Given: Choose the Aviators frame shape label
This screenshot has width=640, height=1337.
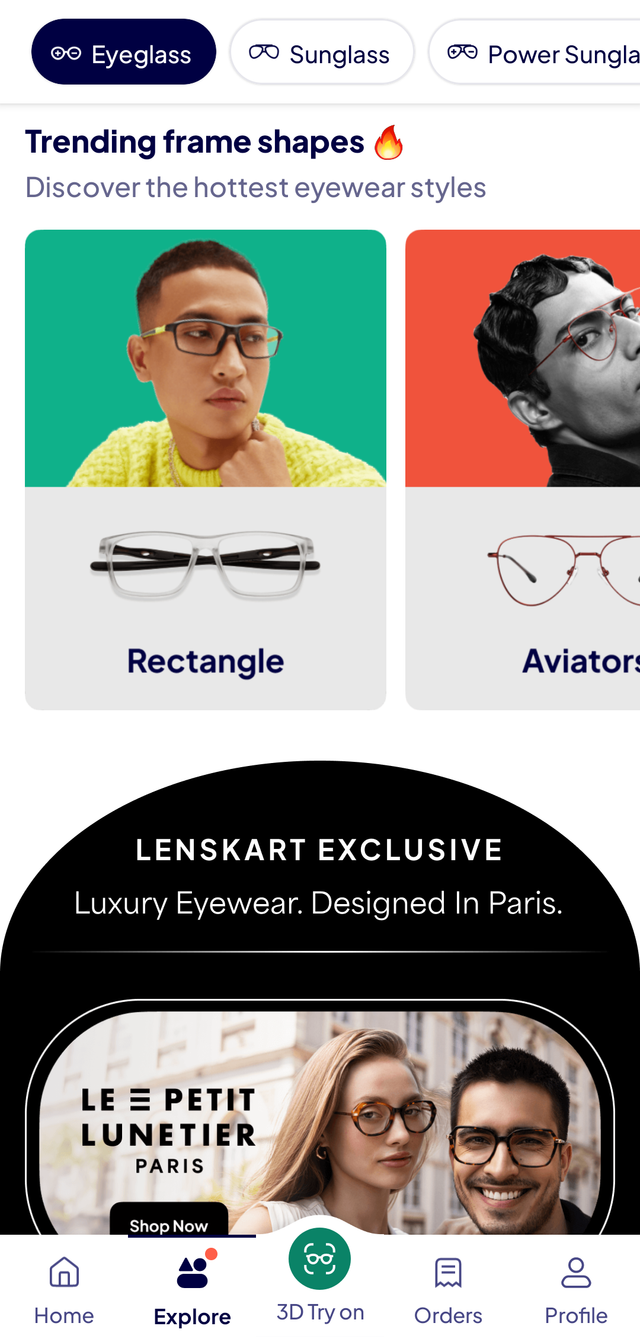Looking at the screenshot, I should [x=581, y=661].
